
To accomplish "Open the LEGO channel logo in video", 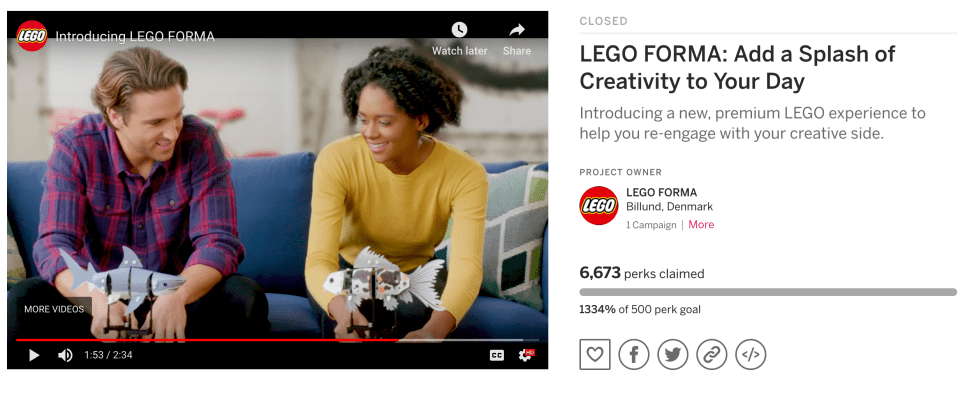I will (x=32, y=36).
